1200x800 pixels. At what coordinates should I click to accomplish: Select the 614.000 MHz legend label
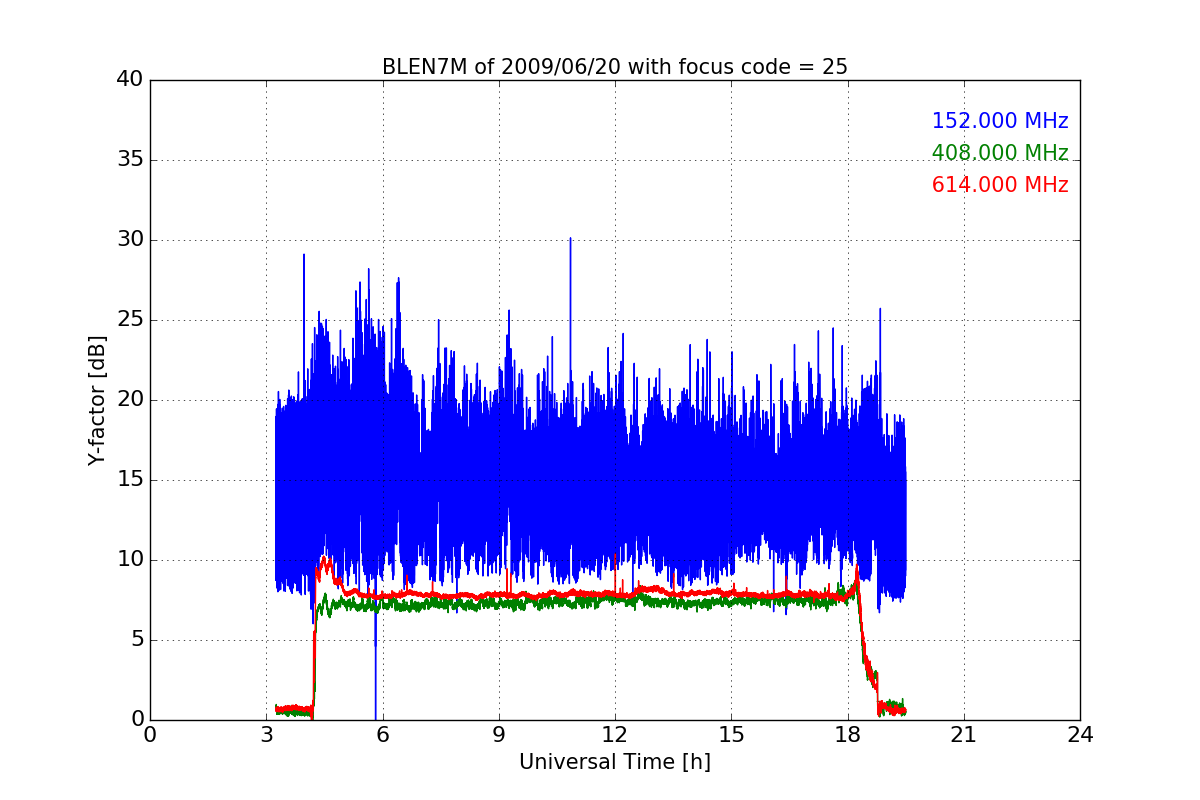1000,185
